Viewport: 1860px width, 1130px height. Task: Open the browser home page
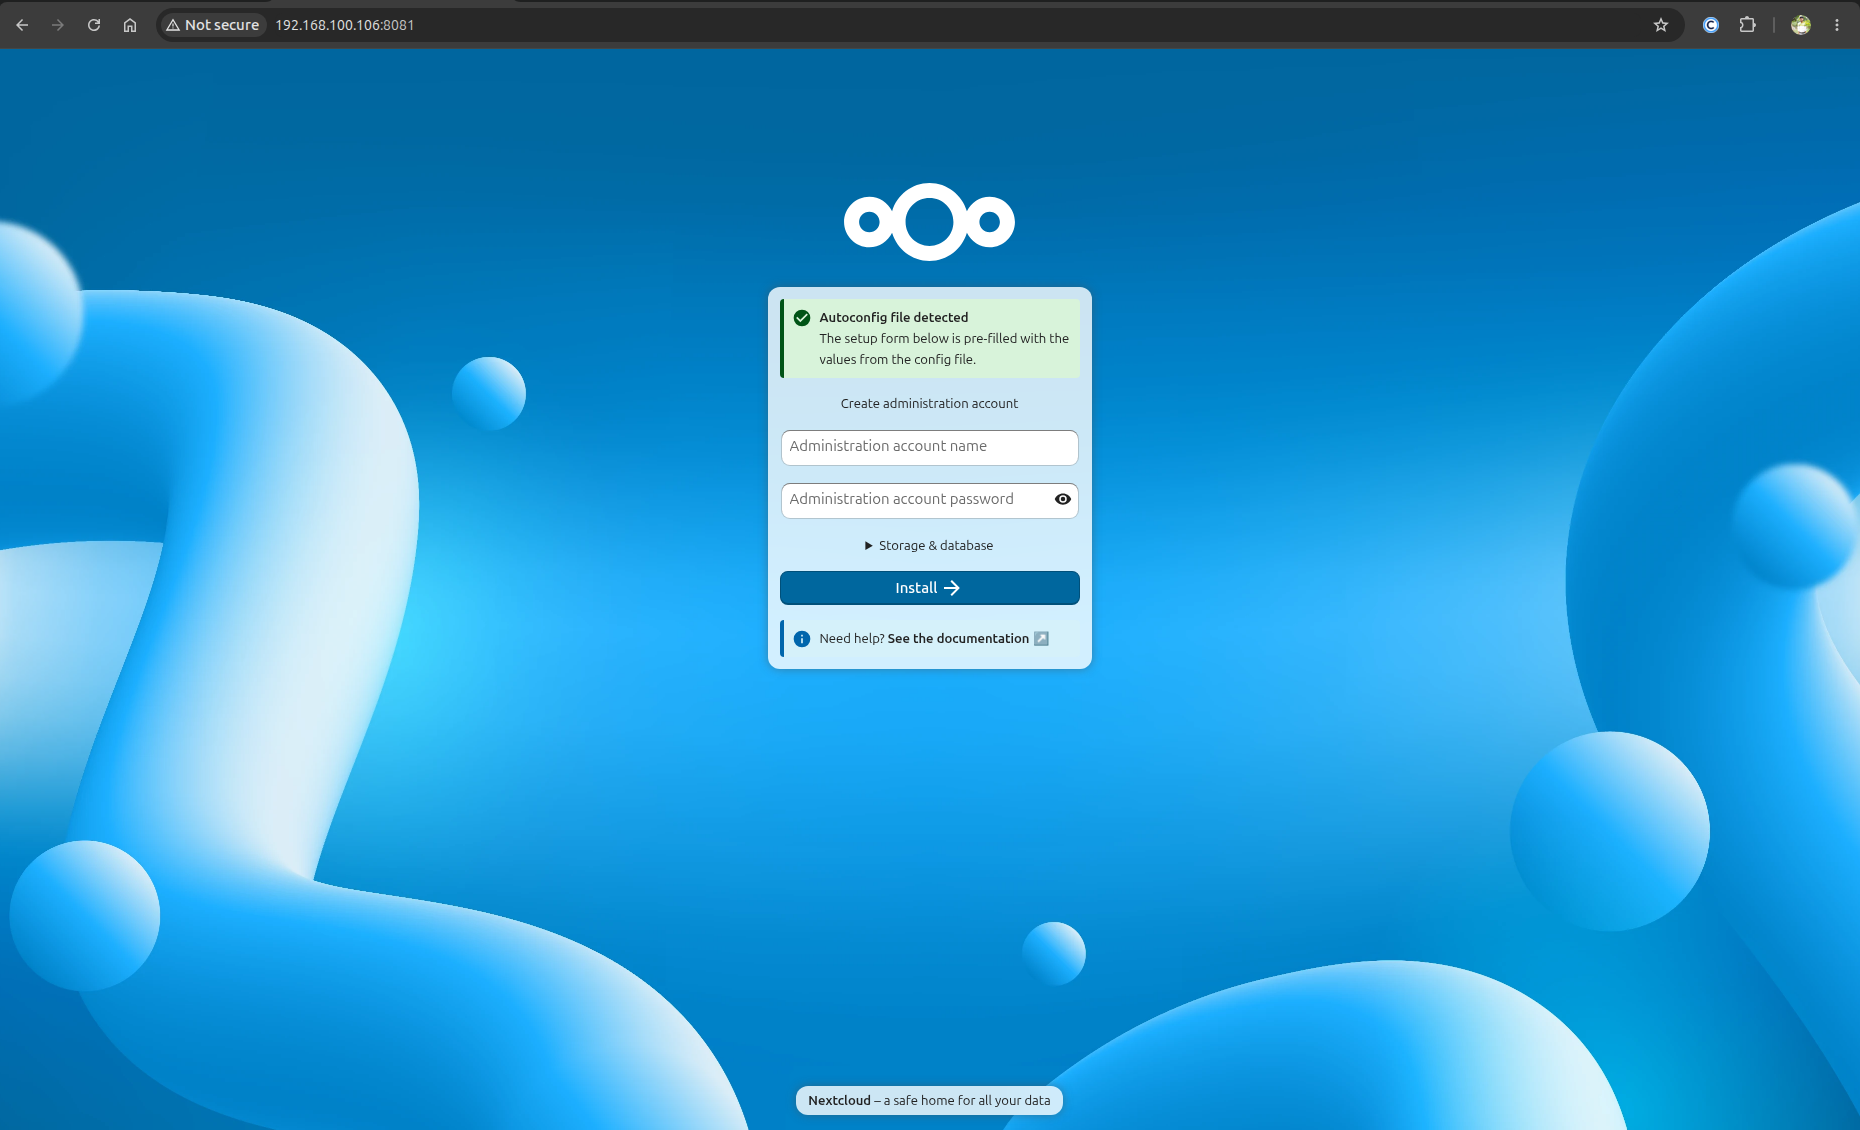(x=130, y=25)
